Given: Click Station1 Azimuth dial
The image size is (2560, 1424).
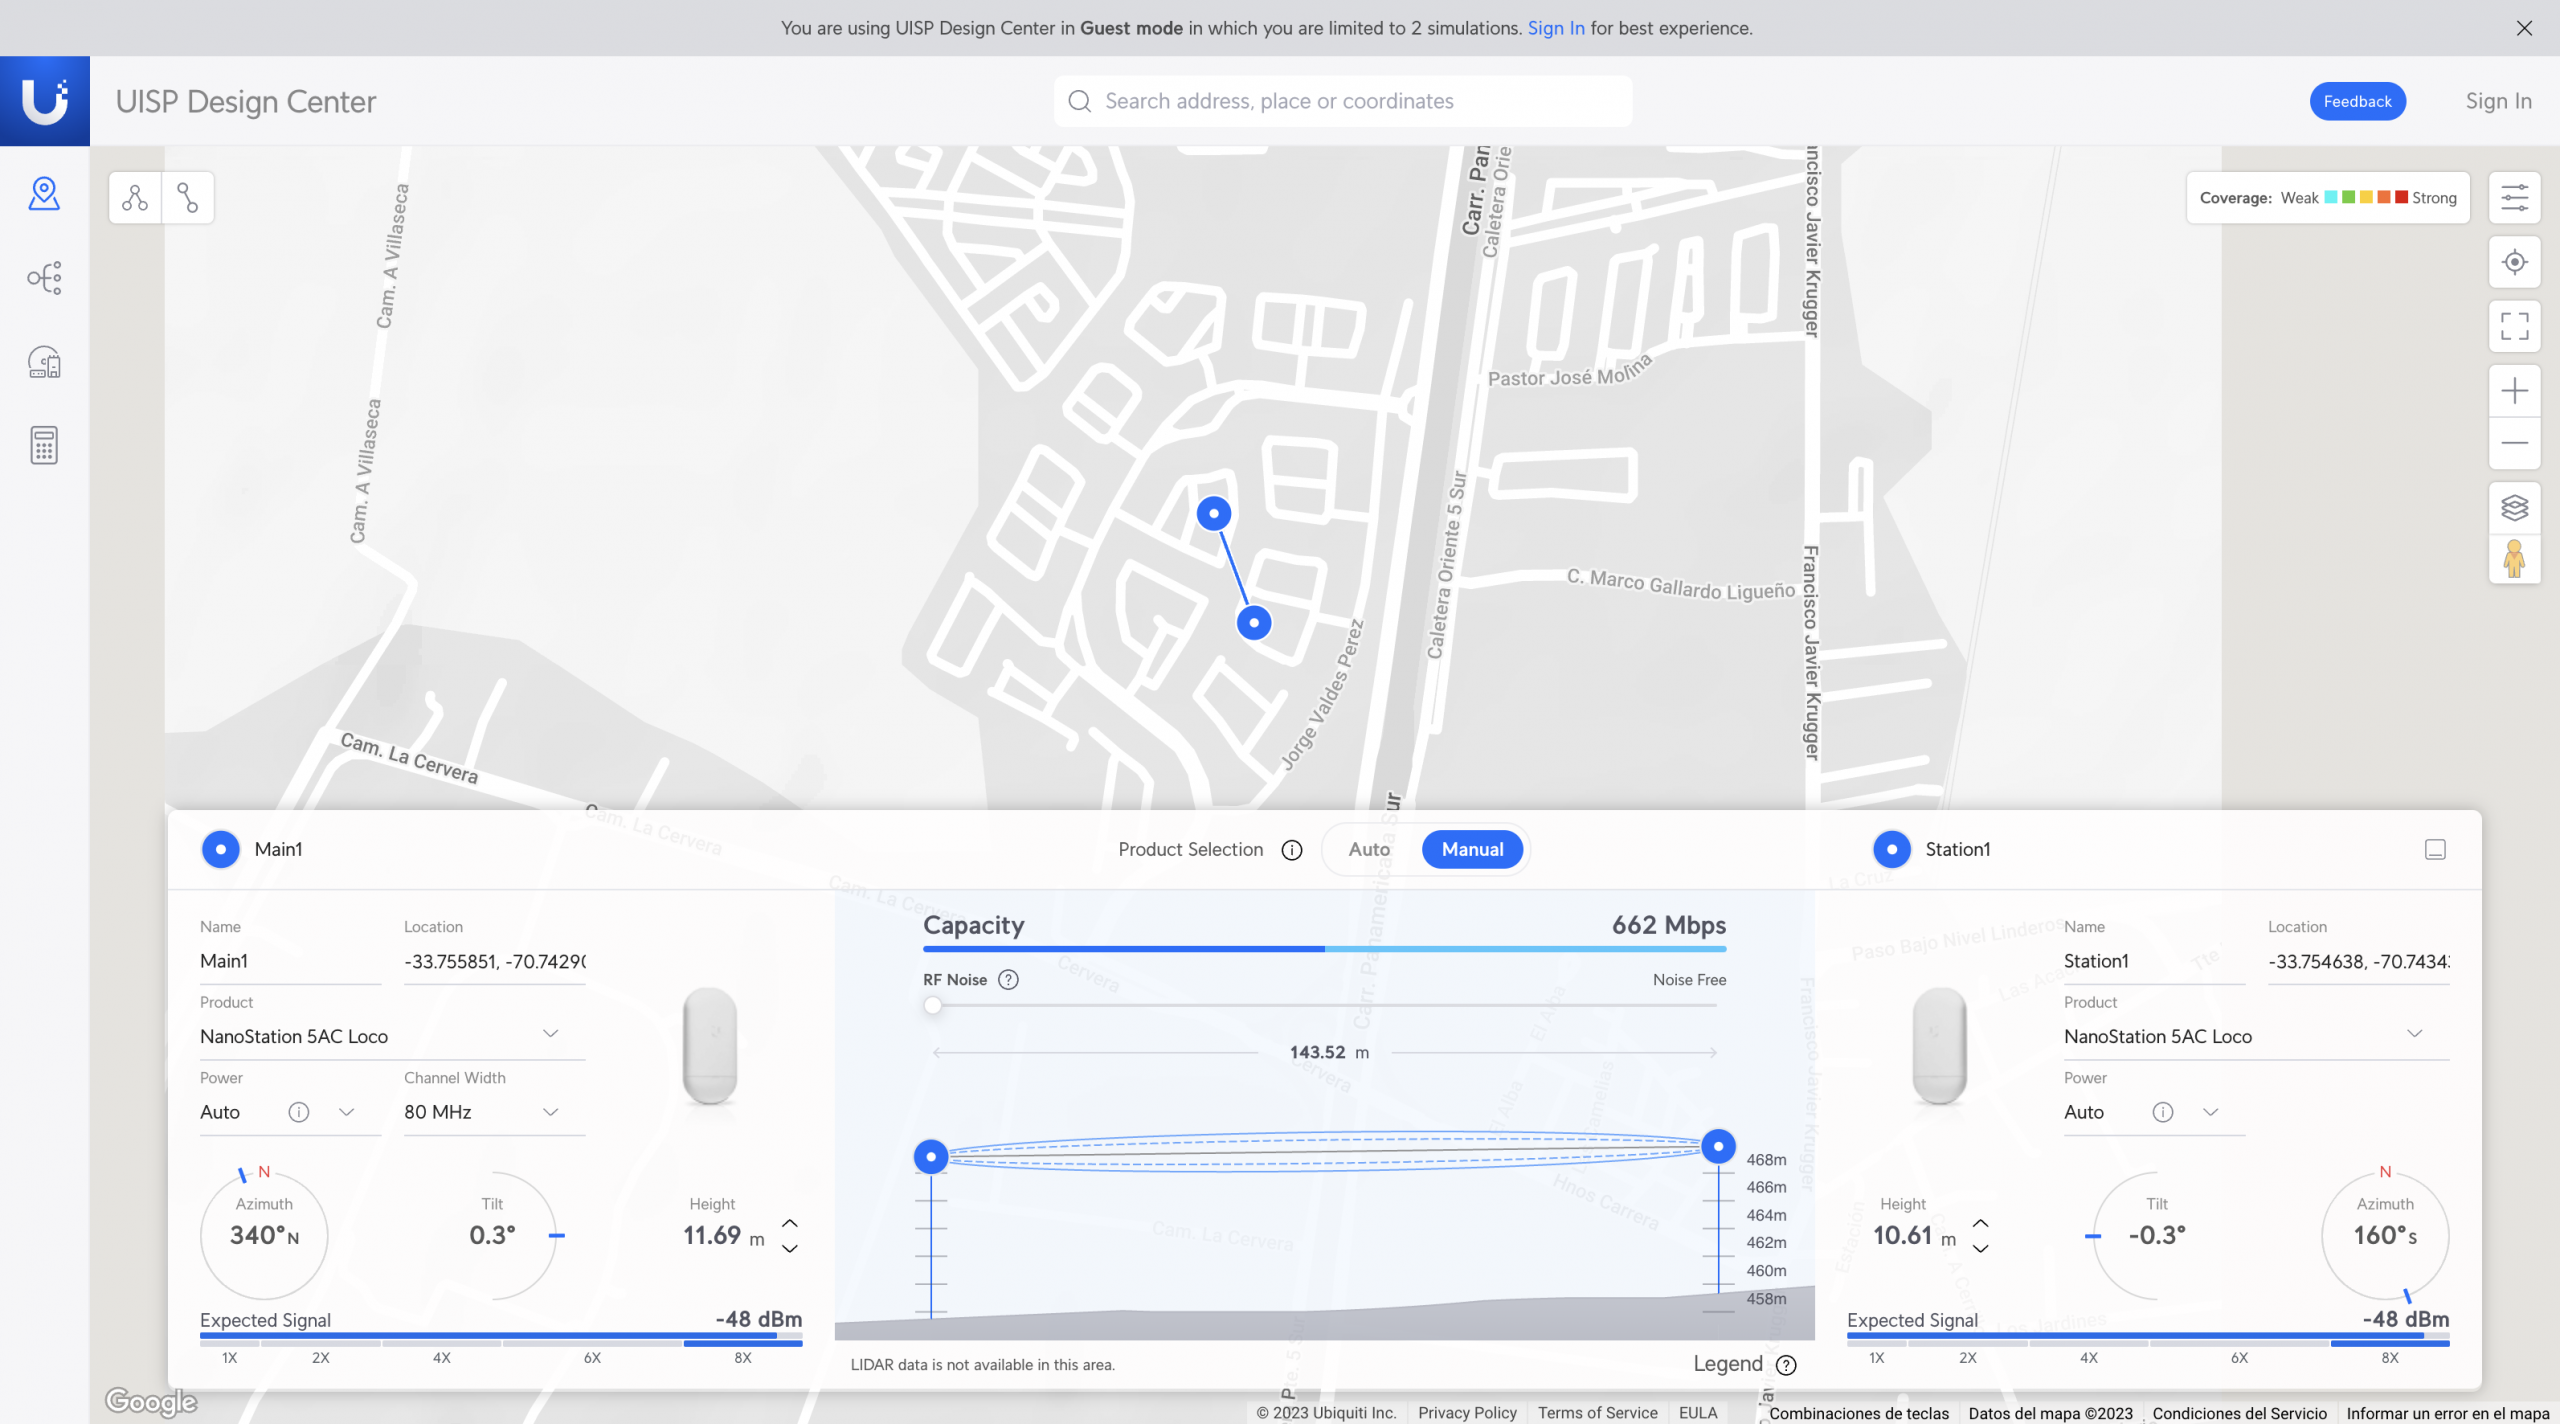Looking at the screenshot, I should (2385, 1235).
